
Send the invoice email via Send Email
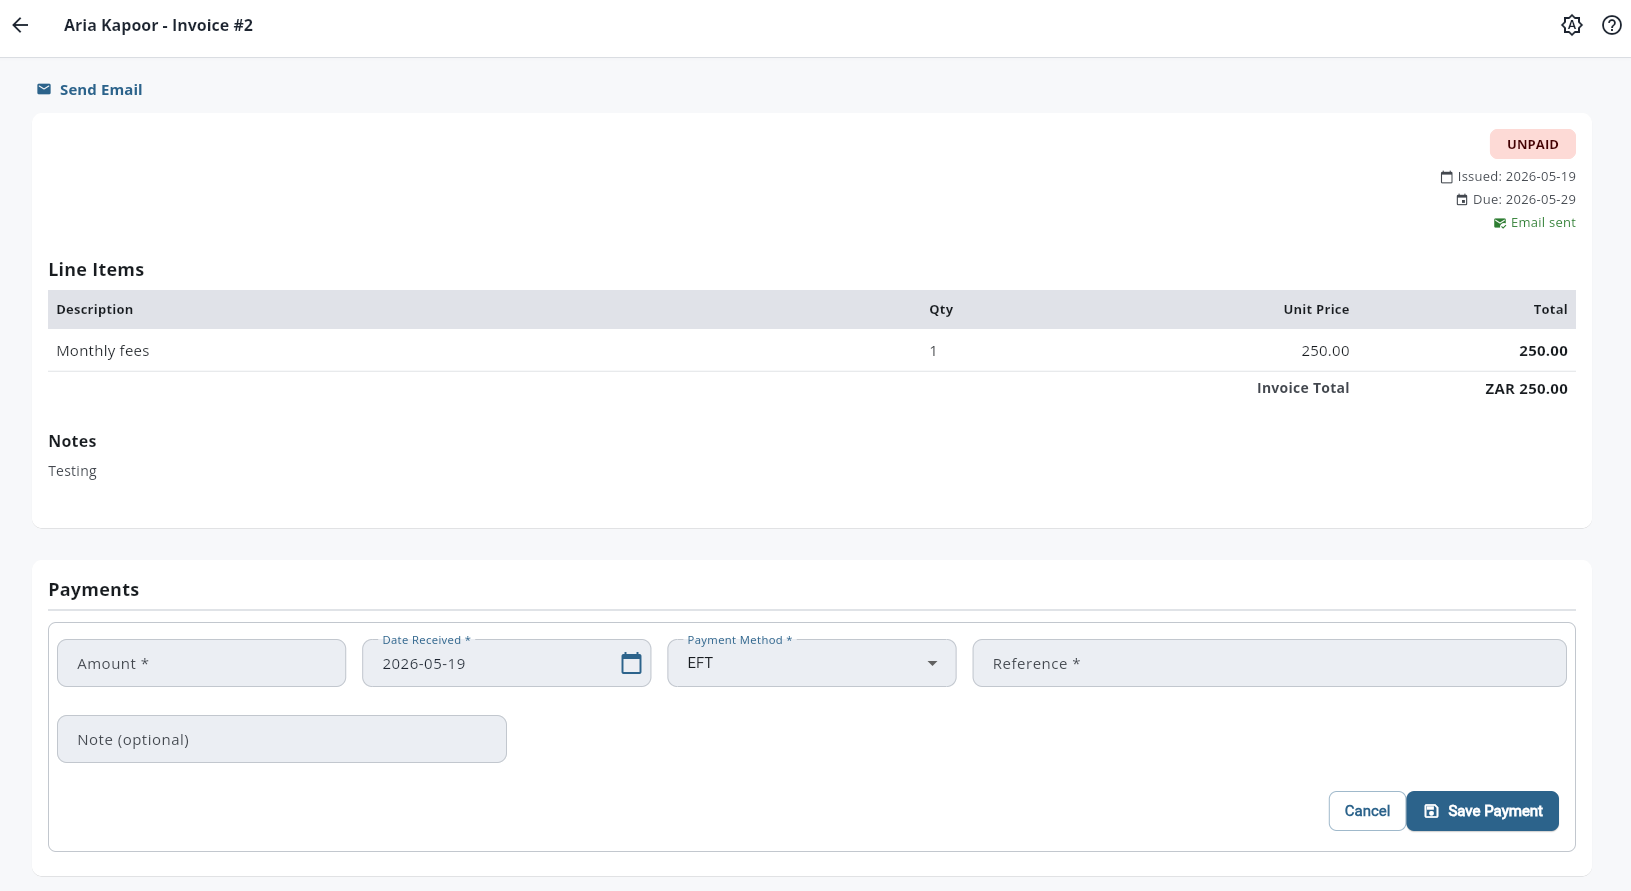point(90,89)
